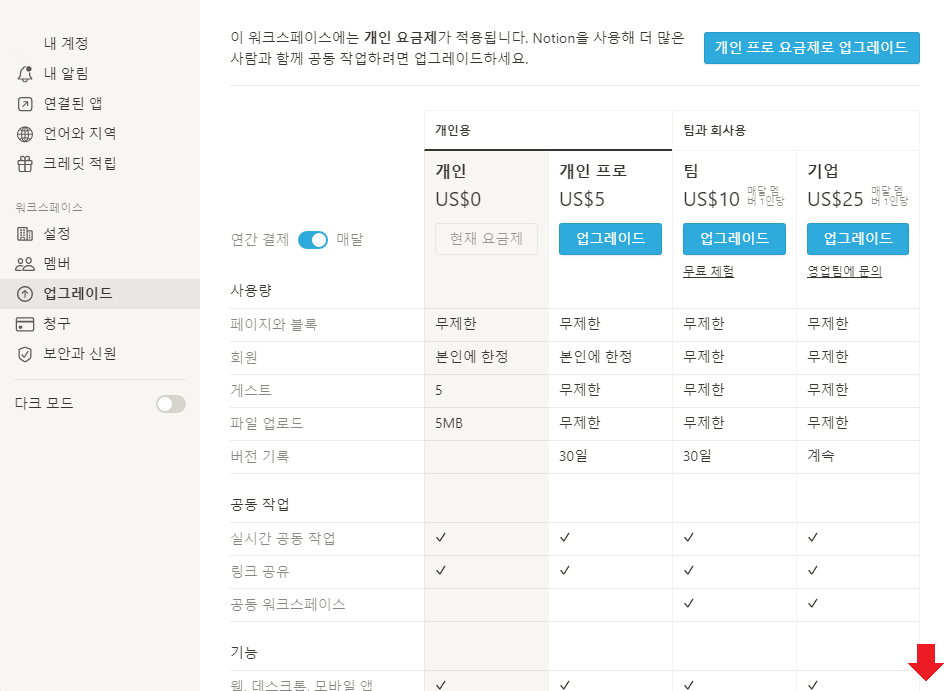The width and height of the screenshot is (950, 691).
Task: Click the 계속 version history value
Action: click(x=821, y=455)
